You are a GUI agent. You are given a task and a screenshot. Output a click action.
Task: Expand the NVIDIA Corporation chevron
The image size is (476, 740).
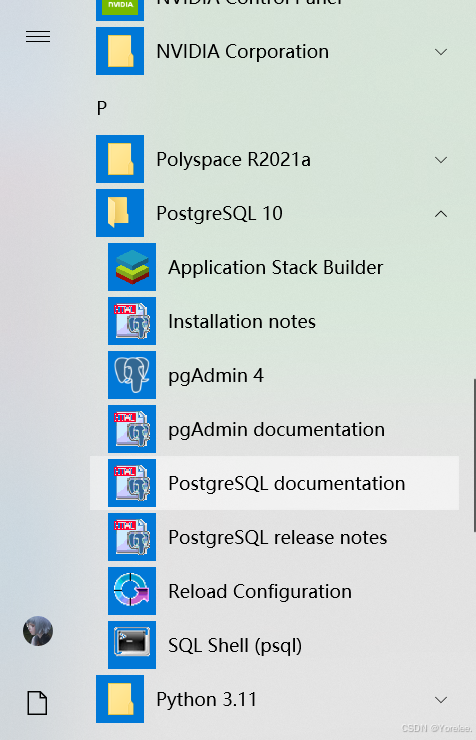pos(441,51)
